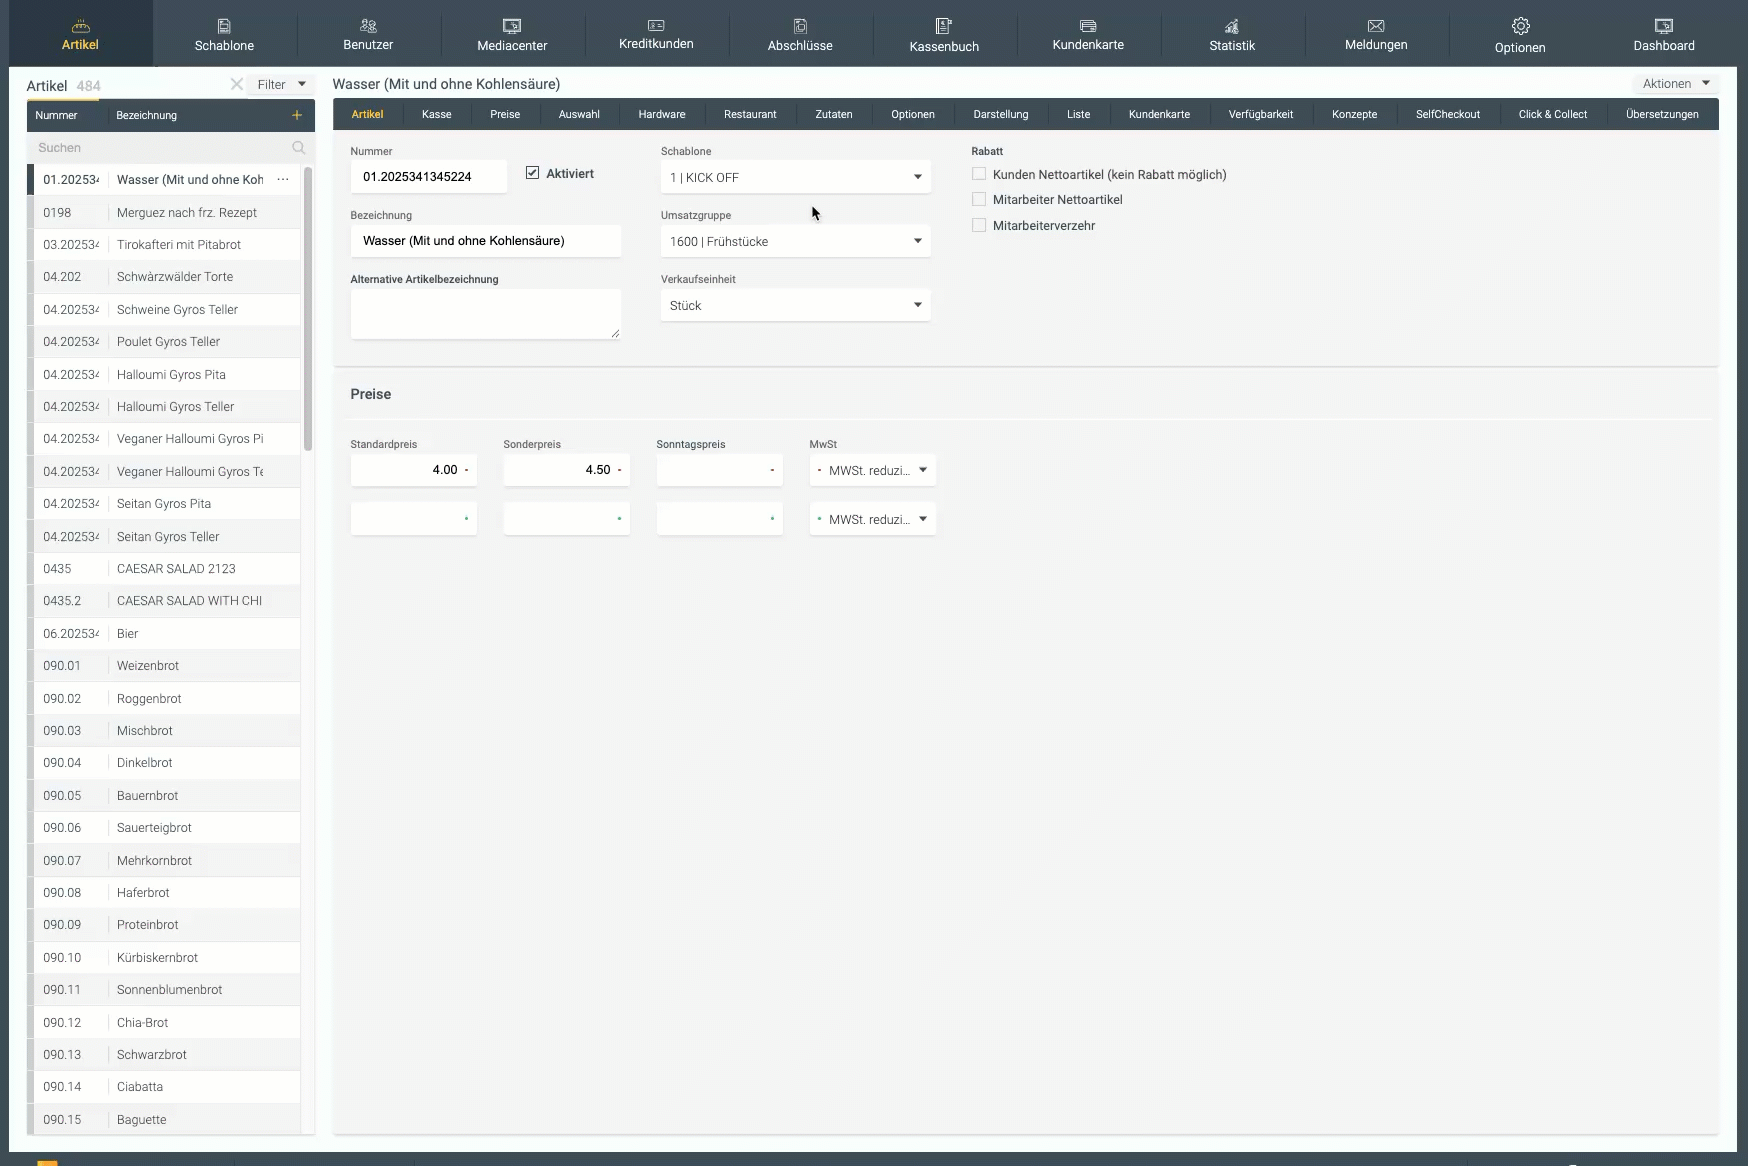Click the search magnifier in article list
The image size is (1748, 1166).
point(298,148)
